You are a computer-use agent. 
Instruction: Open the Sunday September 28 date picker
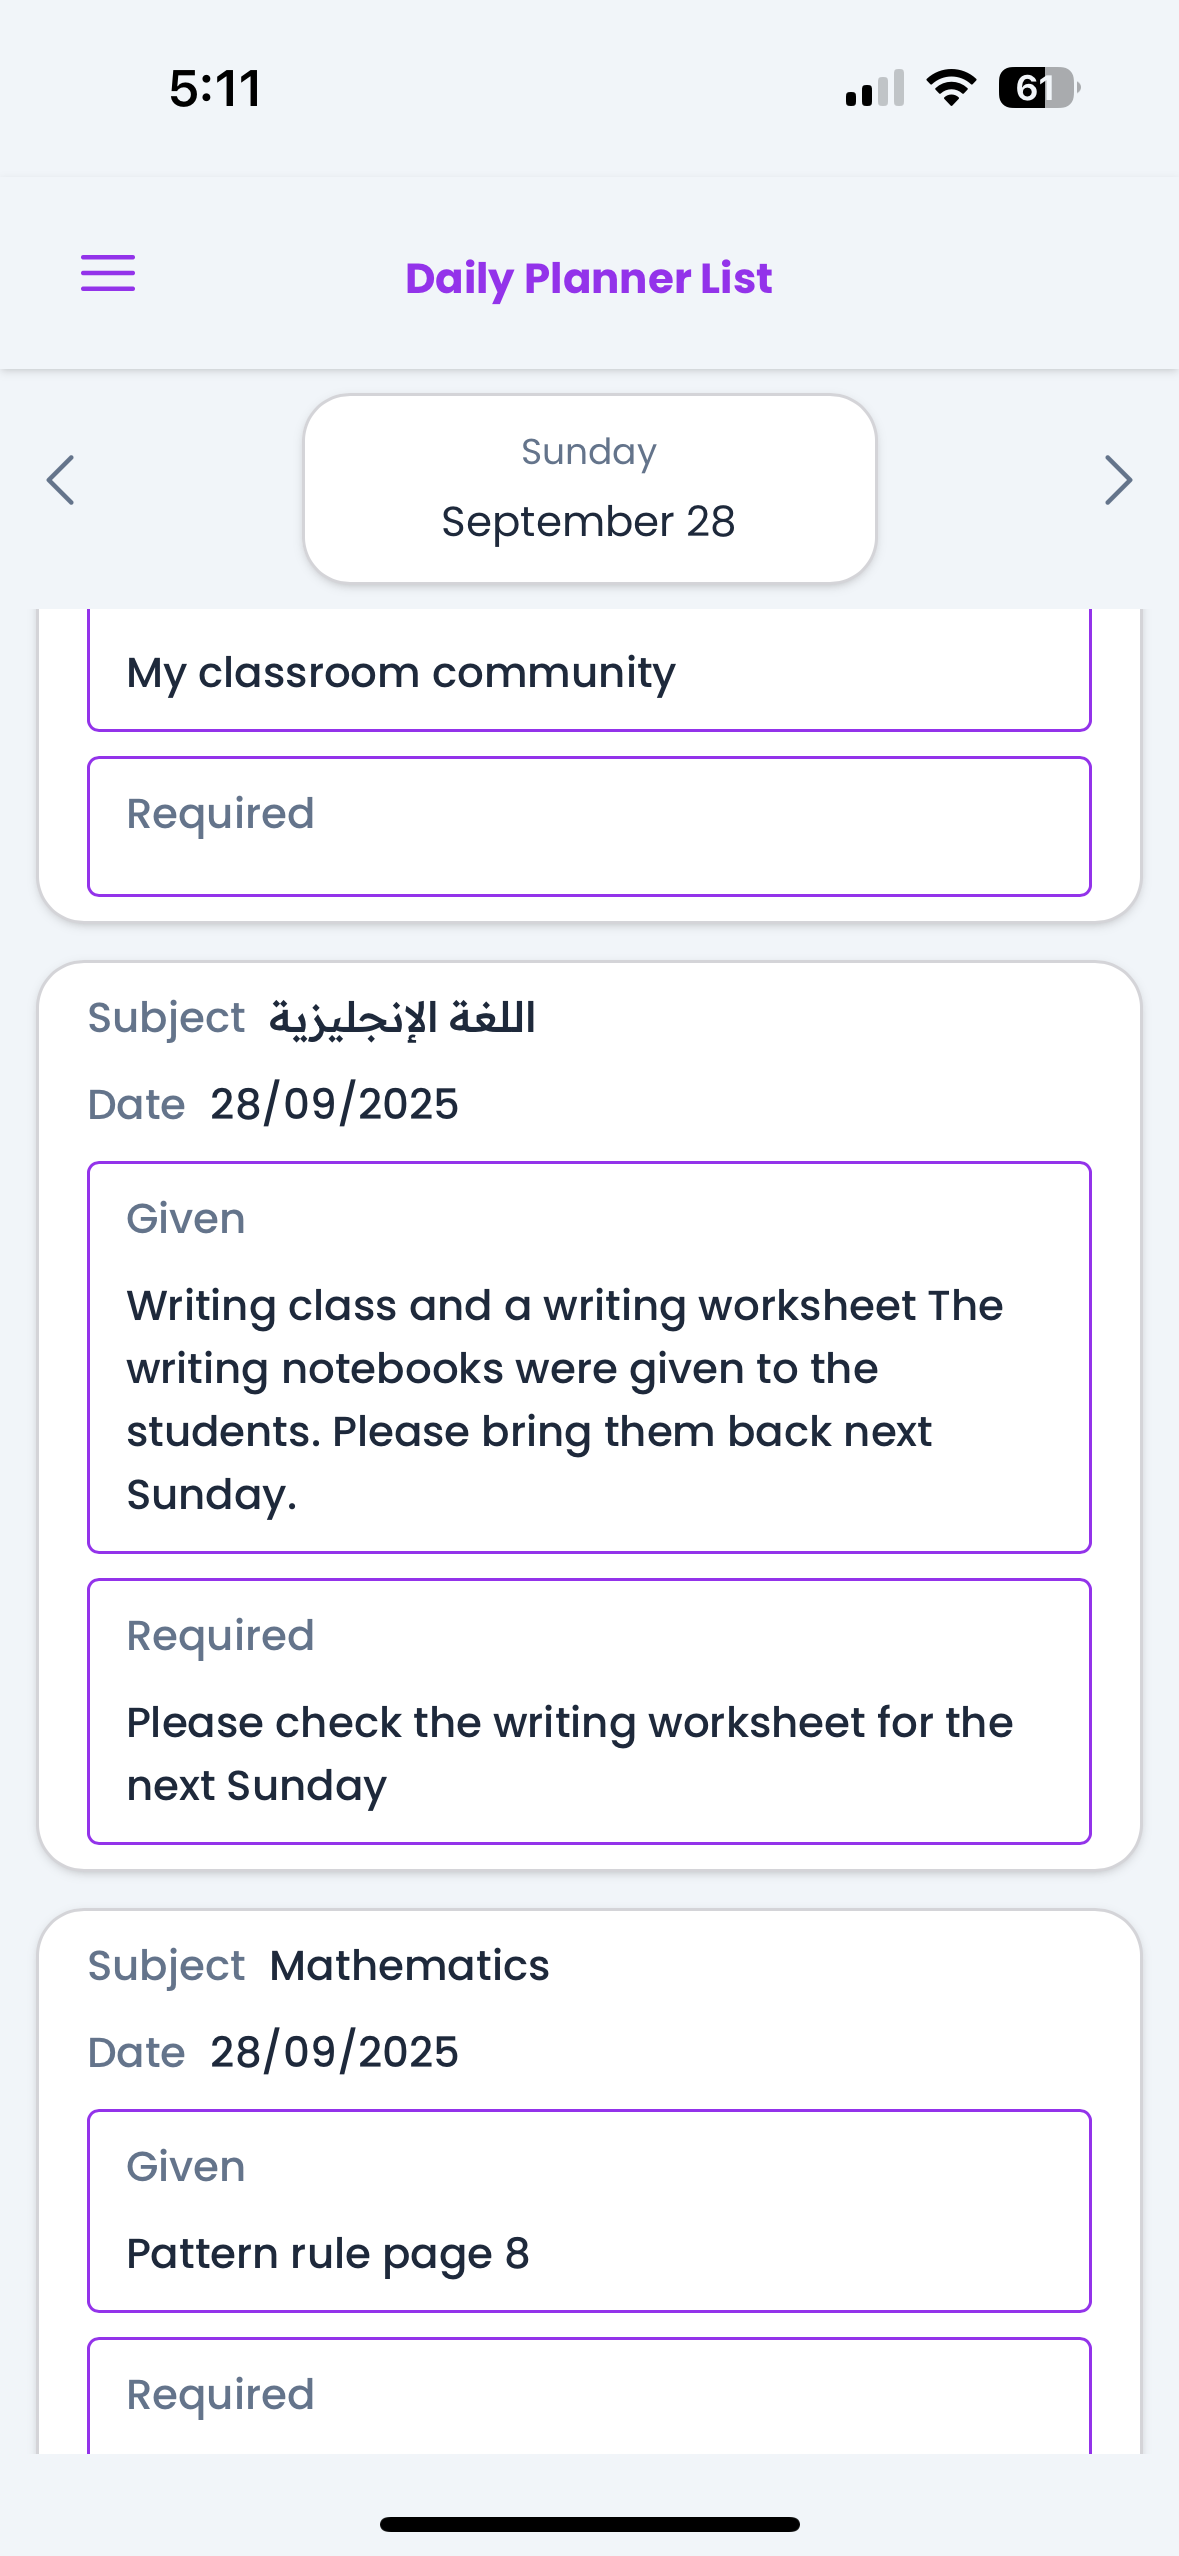click(x=589, y=488)
